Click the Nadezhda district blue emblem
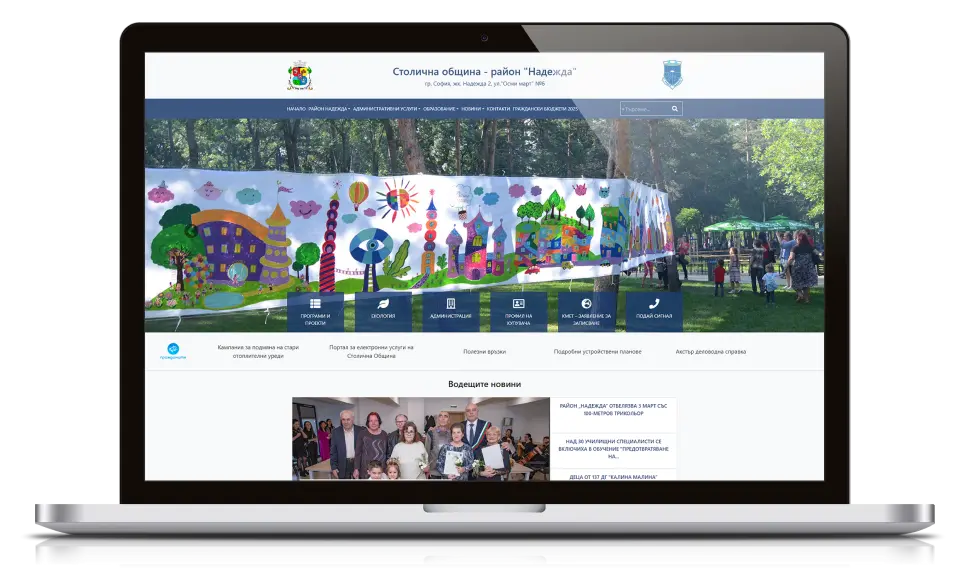964x569 pixels. point(672,75)
